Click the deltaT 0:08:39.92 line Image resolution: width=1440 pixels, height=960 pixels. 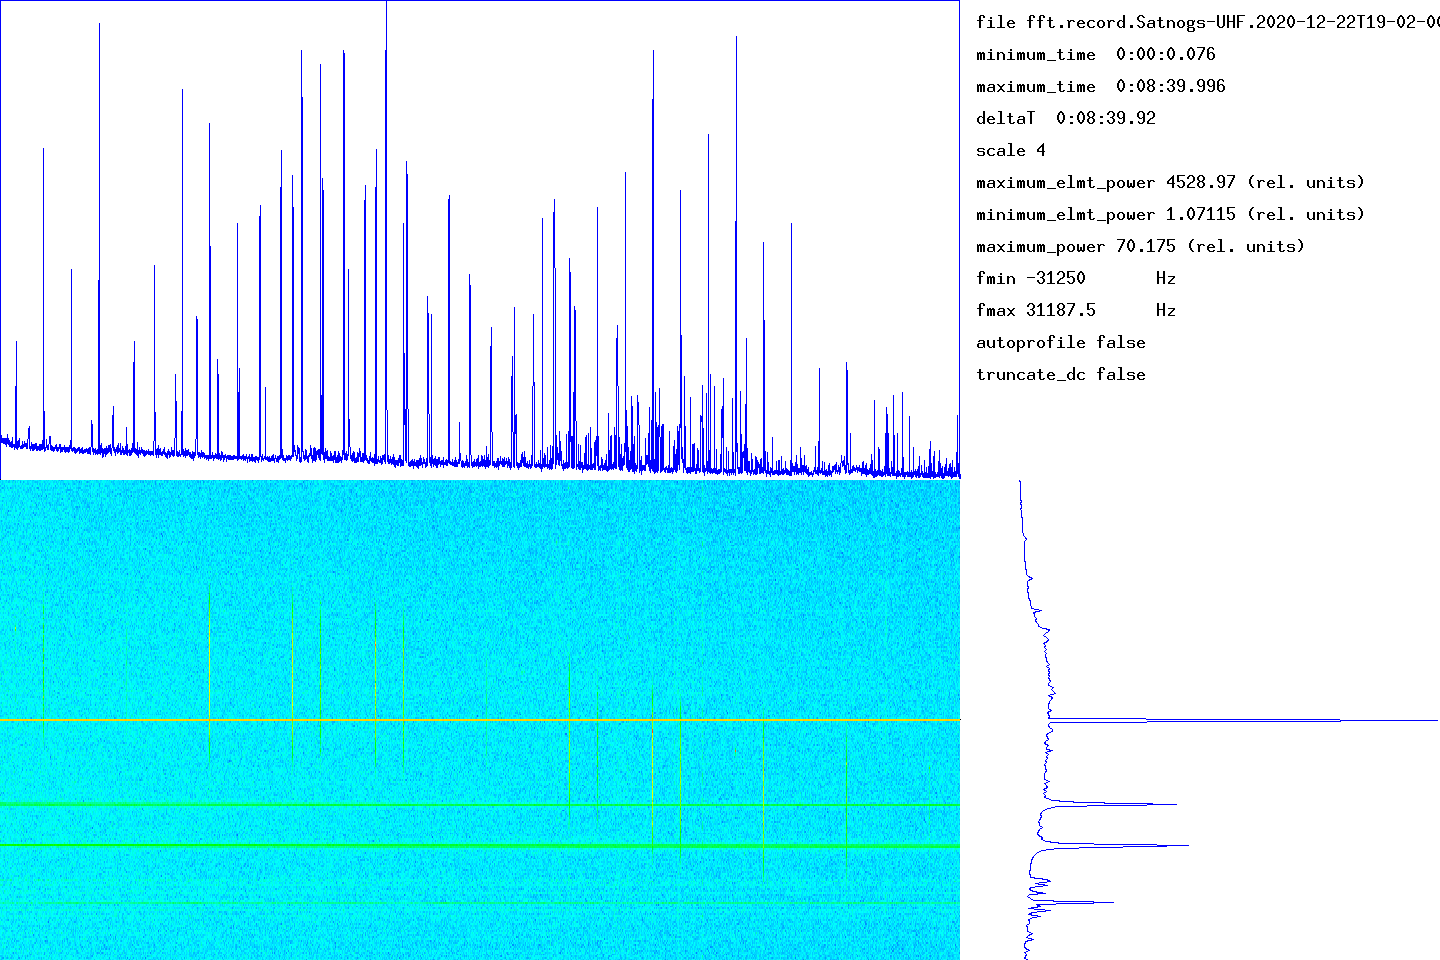click(1066, 118)
